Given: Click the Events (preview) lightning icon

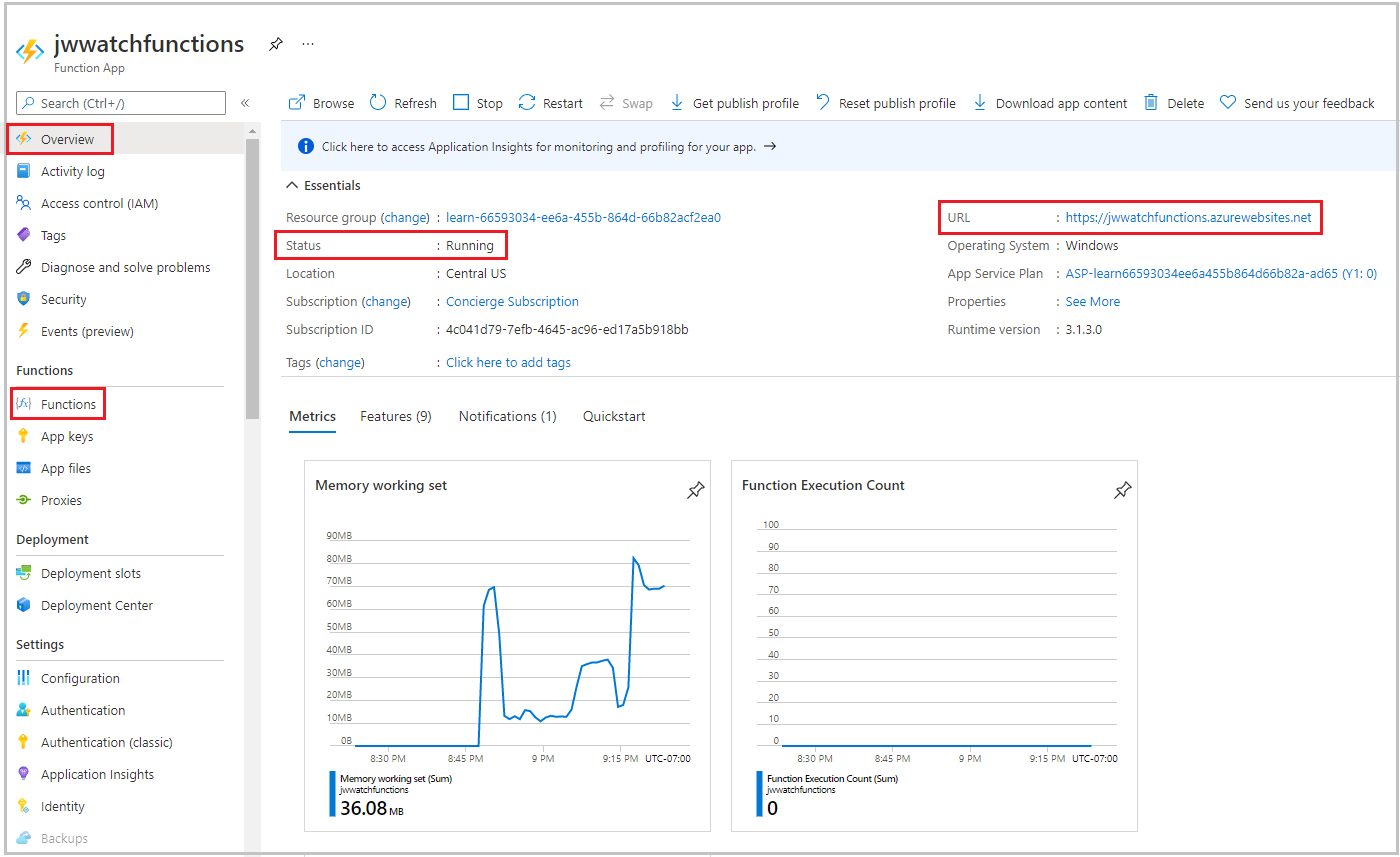Looking at the screenshot, I should click(24, 331).
